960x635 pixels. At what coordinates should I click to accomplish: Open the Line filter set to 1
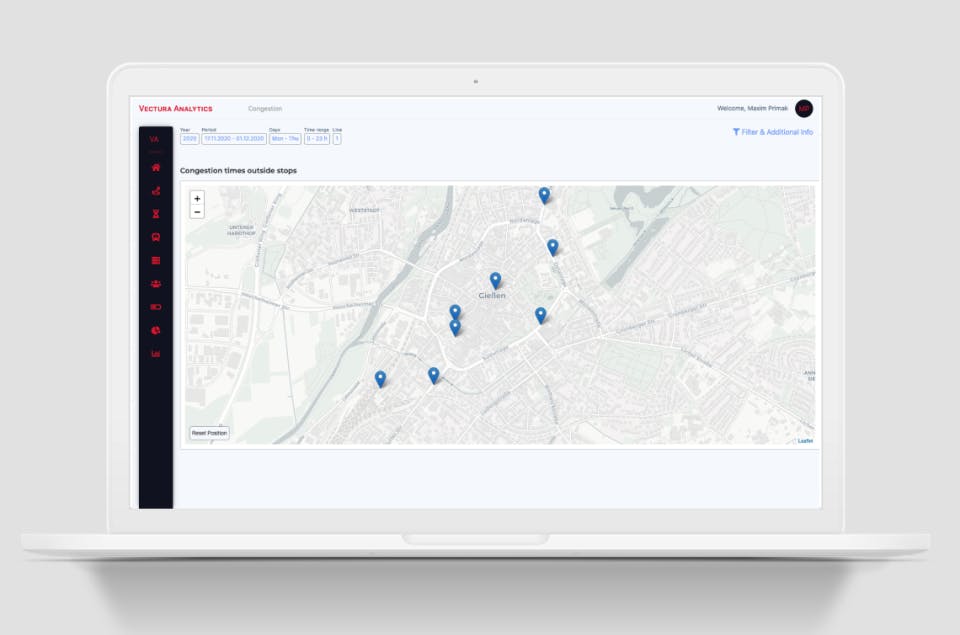(337, 139)
